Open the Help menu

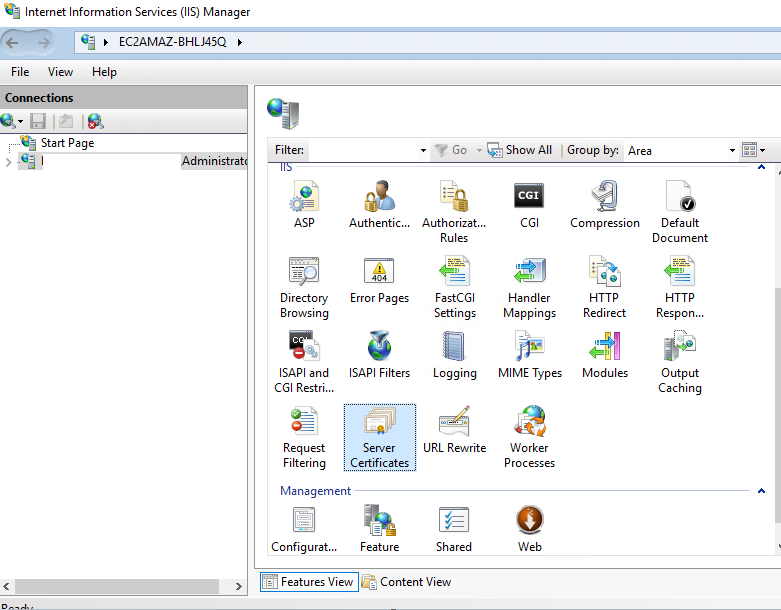click(104, 72)
